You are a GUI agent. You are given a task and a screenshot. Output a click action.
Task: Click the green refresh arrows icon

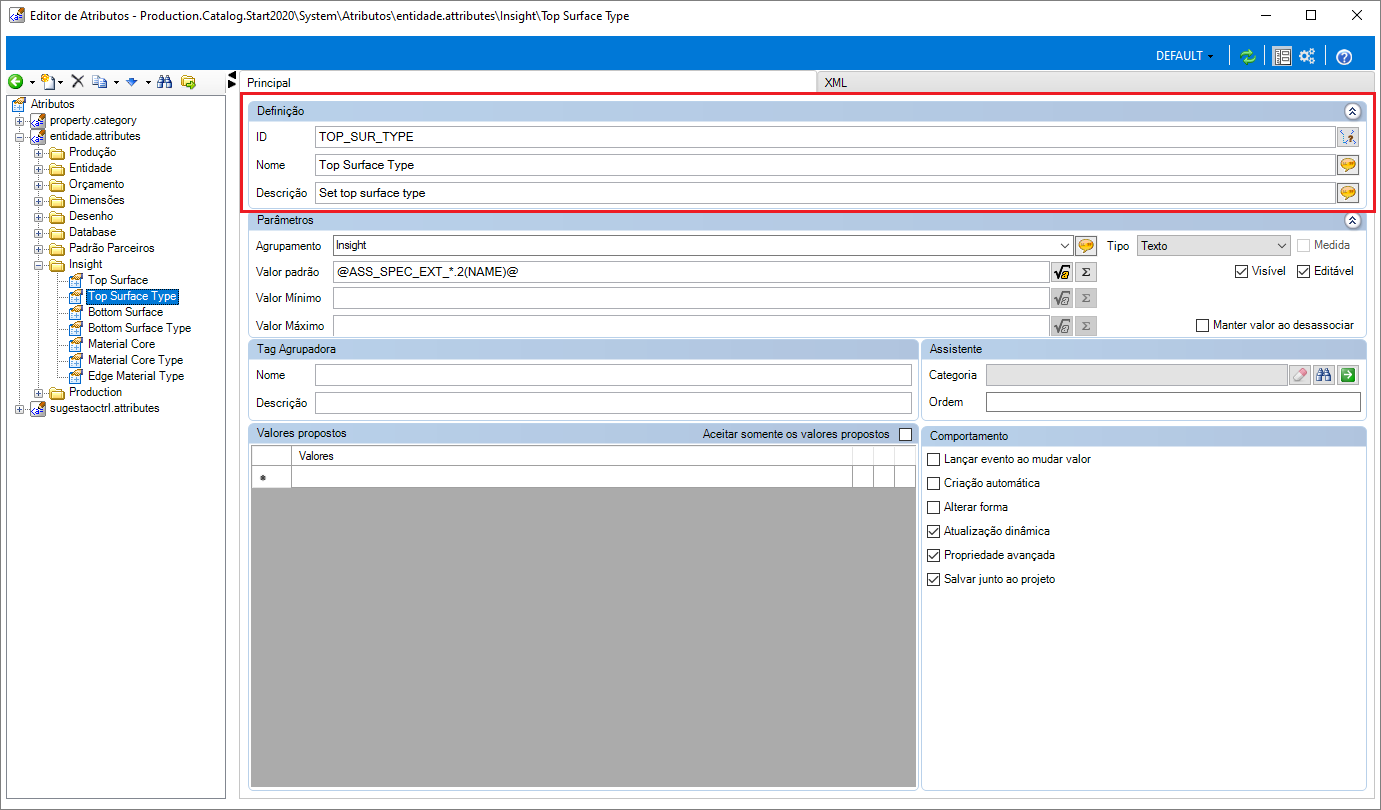[1247, 56]
